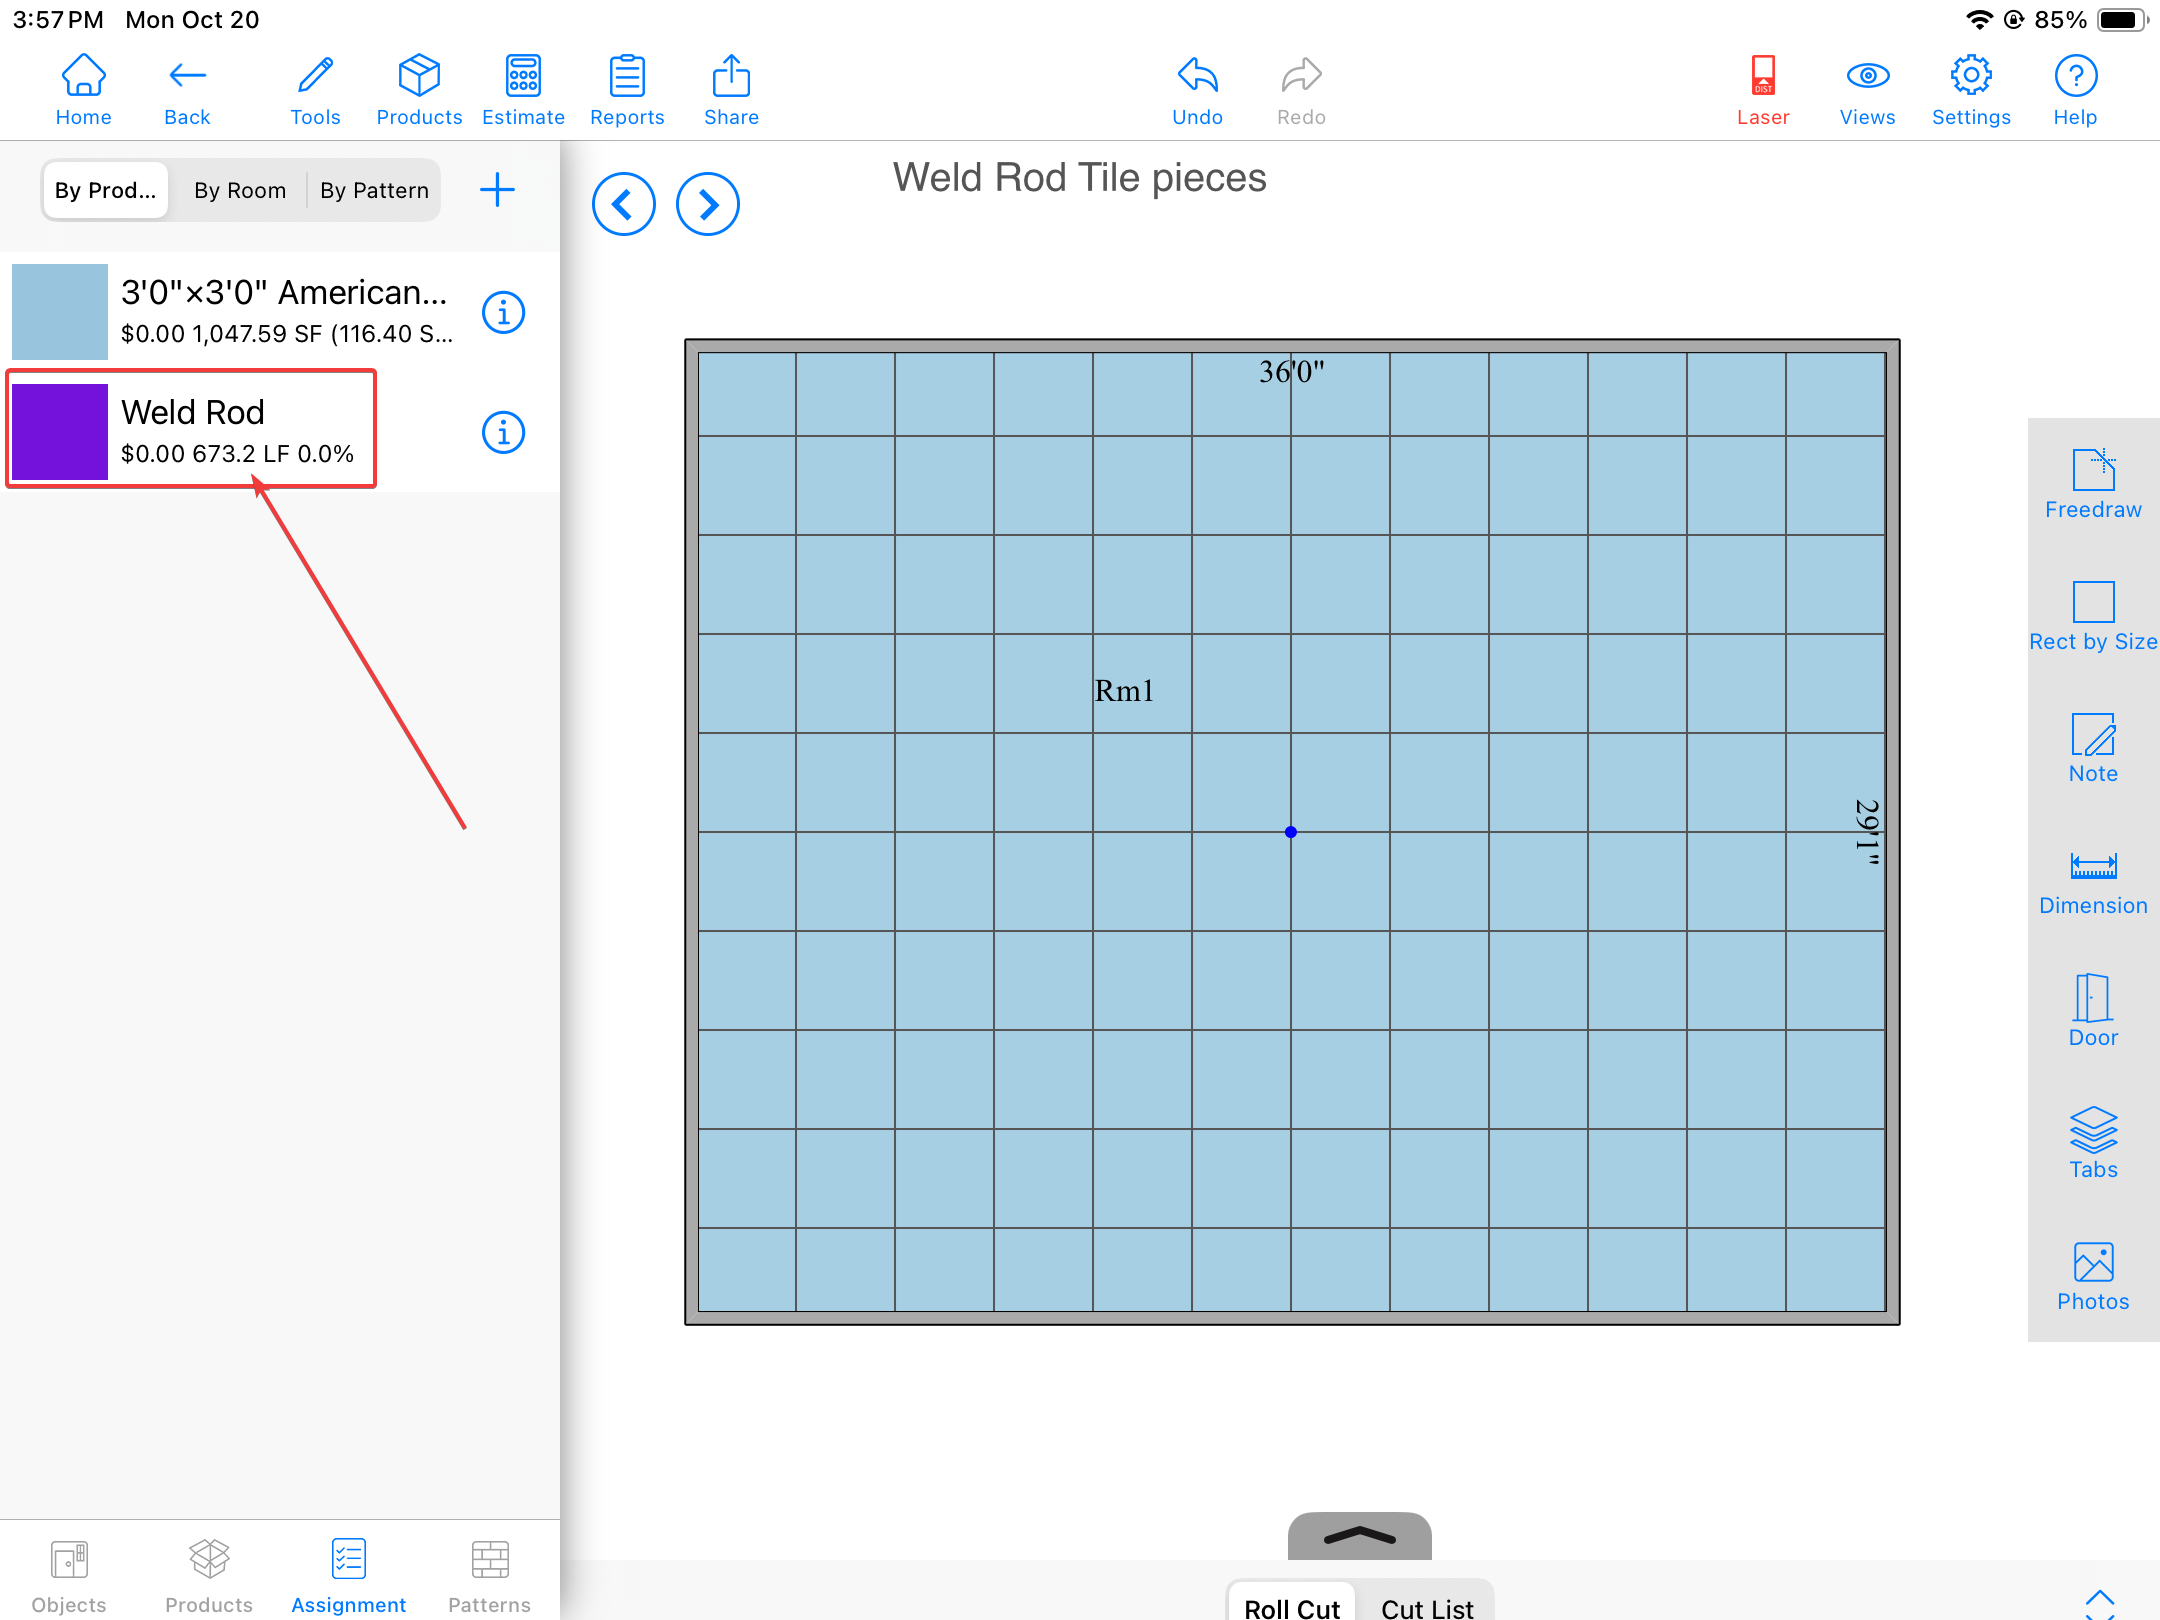Select the Freedraw tool
This screenshot has height=1620, width=2160.
[x=2092, y=483]
